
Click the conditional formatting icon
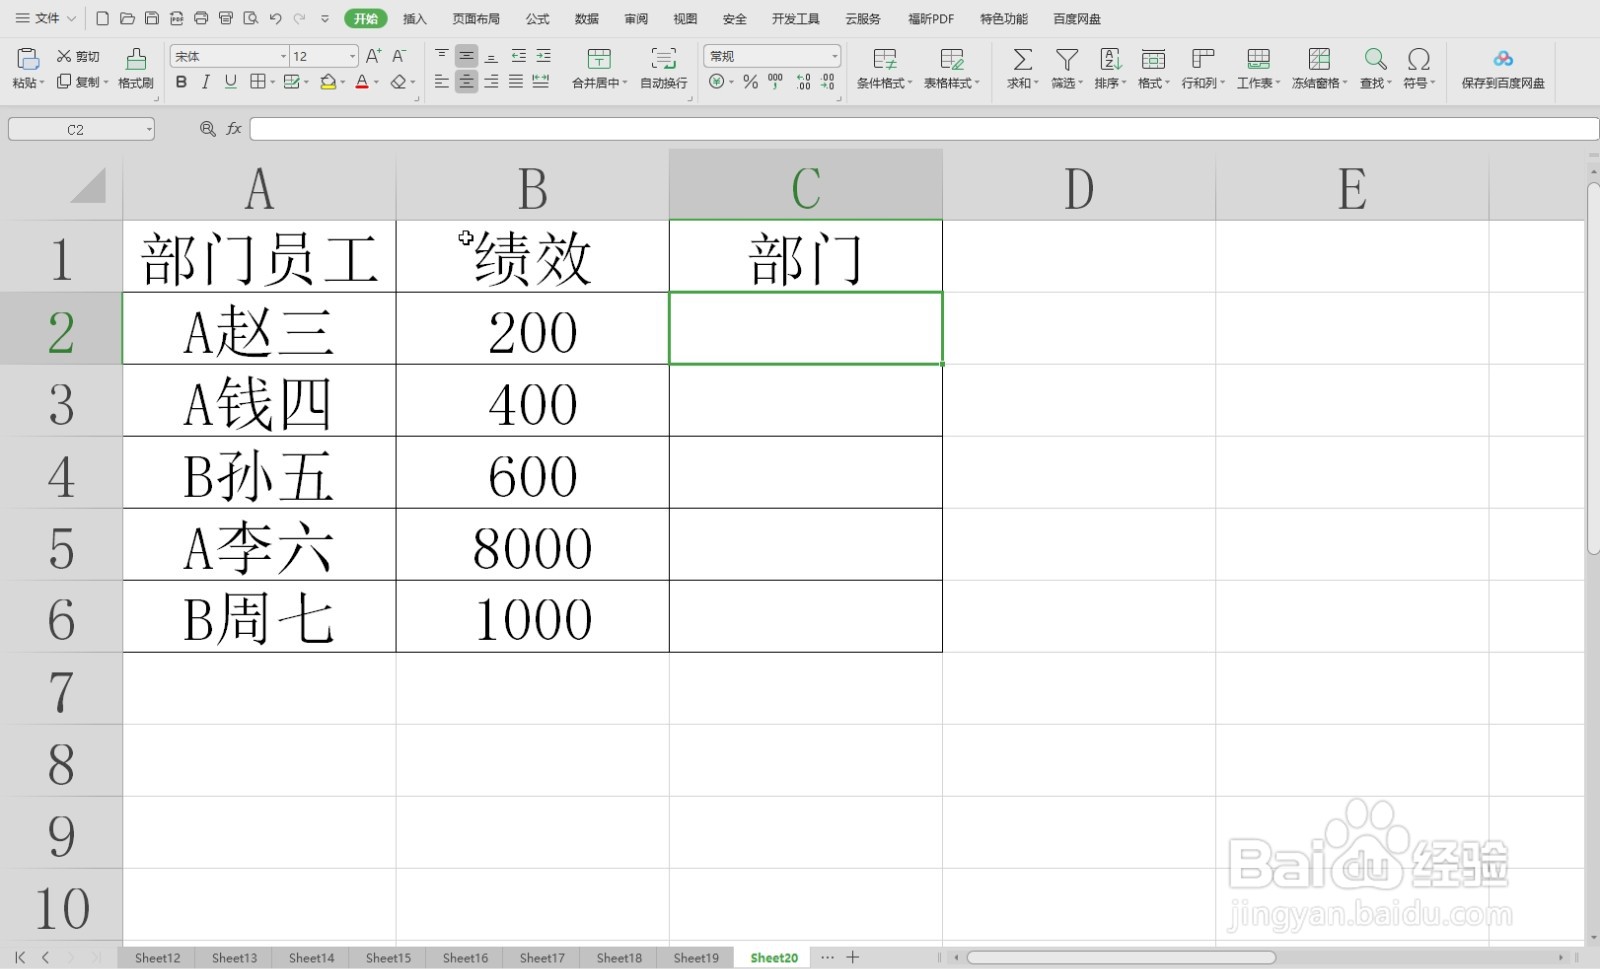point(884,59)
